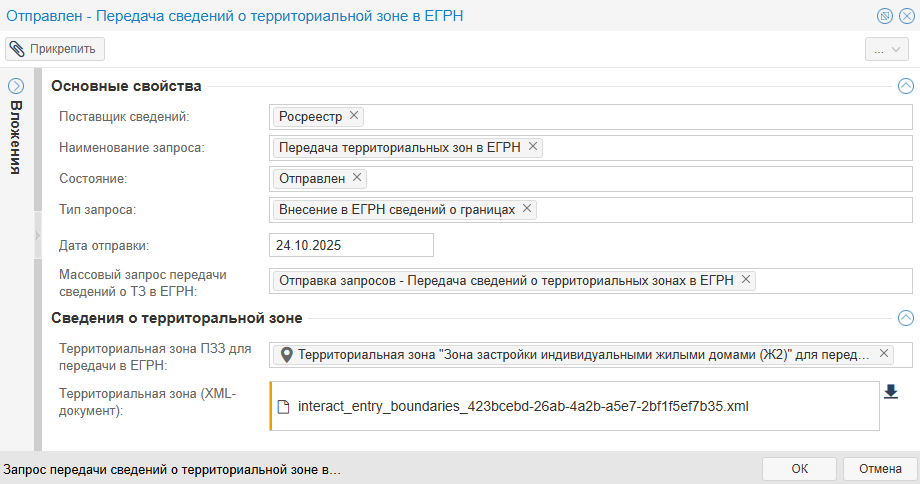The image size is (920, 484).
Task: Remove the territorial zone Ж2 tag
Action: click(x=884, y=354)
